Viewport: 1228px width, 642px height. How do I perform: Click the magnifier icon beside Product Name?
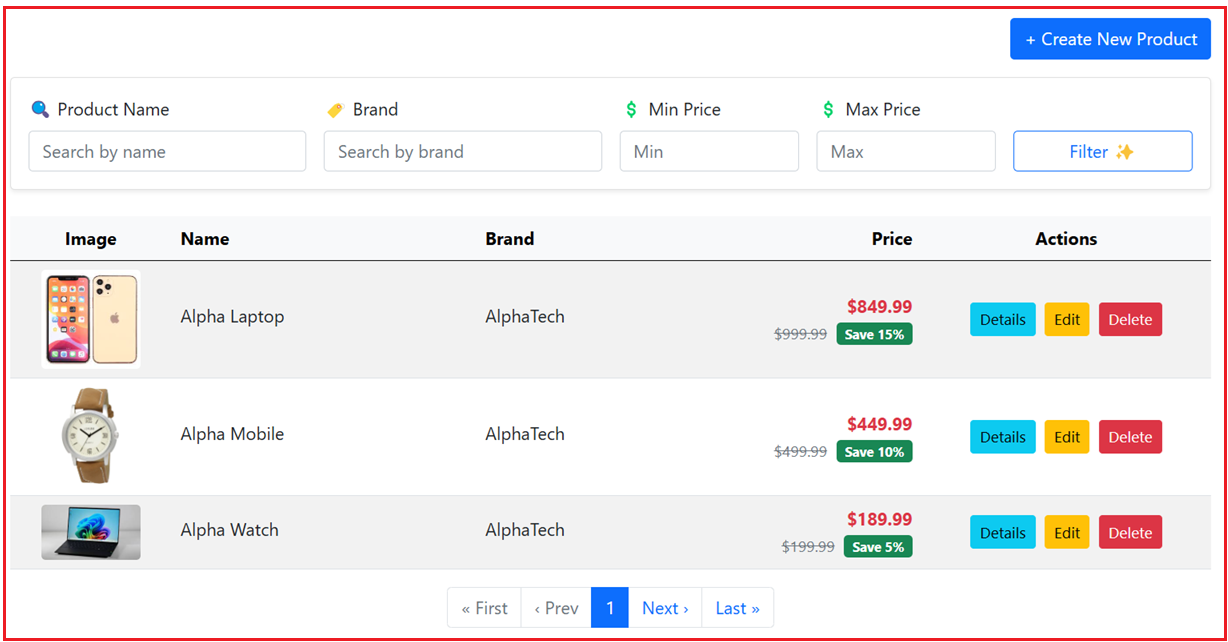pyautogui.click(x=40, y=110)
